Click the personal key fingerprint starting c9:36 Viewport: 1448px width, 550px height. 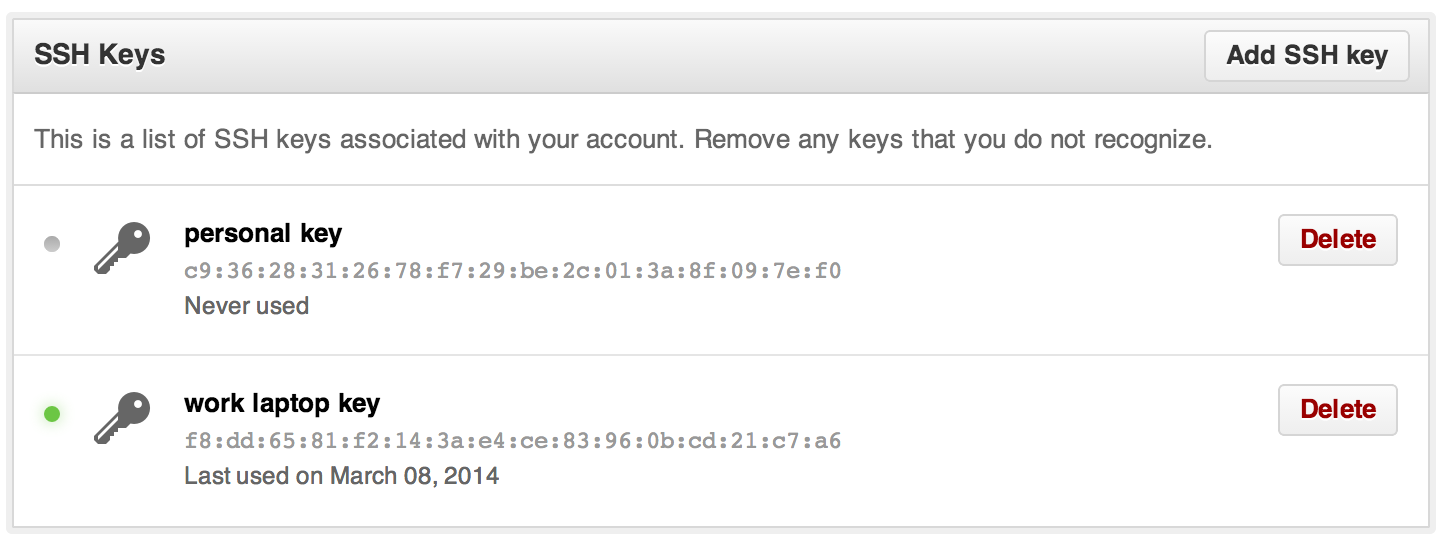(512, 270)
